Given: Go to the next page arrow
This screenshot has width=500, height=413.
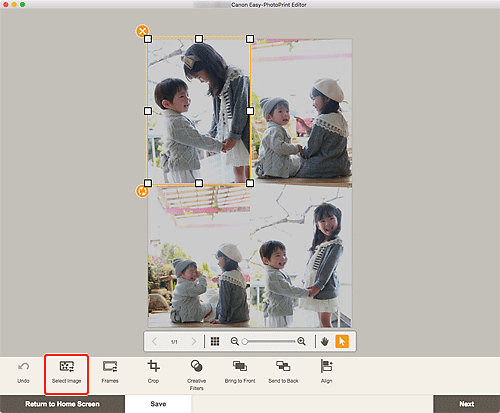Looking at the screenshot, I should [x=194, y=341].
